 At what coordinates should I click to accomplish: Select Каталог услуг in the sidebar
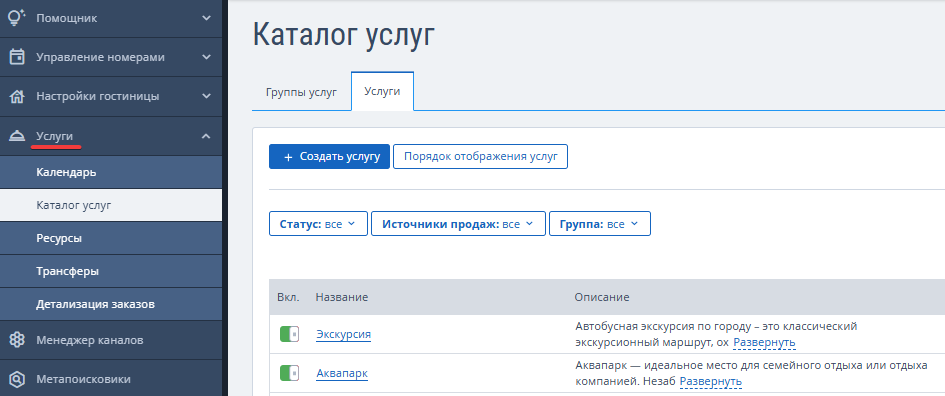(111, 206)
